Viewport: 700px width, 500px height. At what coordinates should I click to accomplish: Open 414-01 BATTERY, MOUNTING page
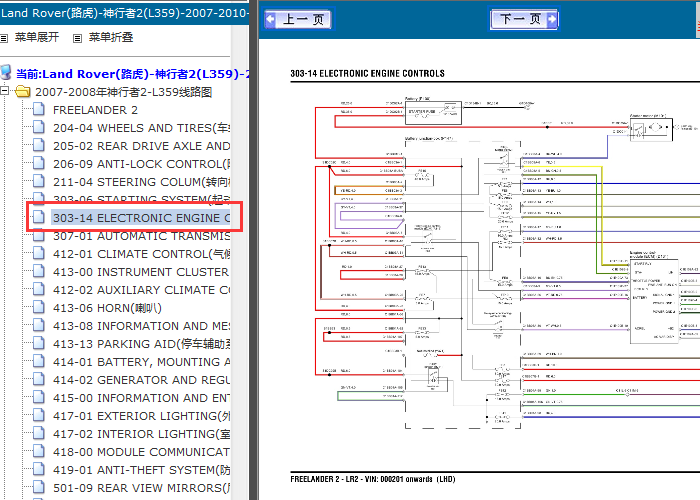pyautogui.click(x=142, y=362)
